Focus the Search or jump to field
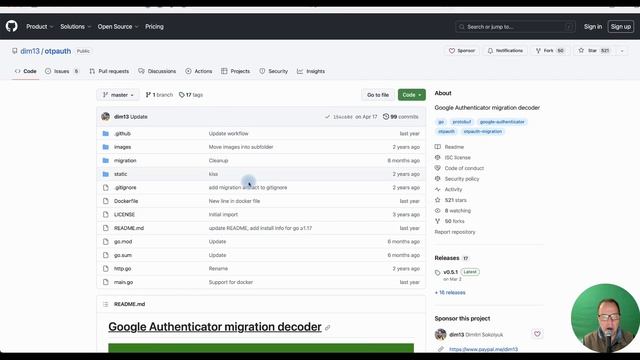 coord(515,27)
